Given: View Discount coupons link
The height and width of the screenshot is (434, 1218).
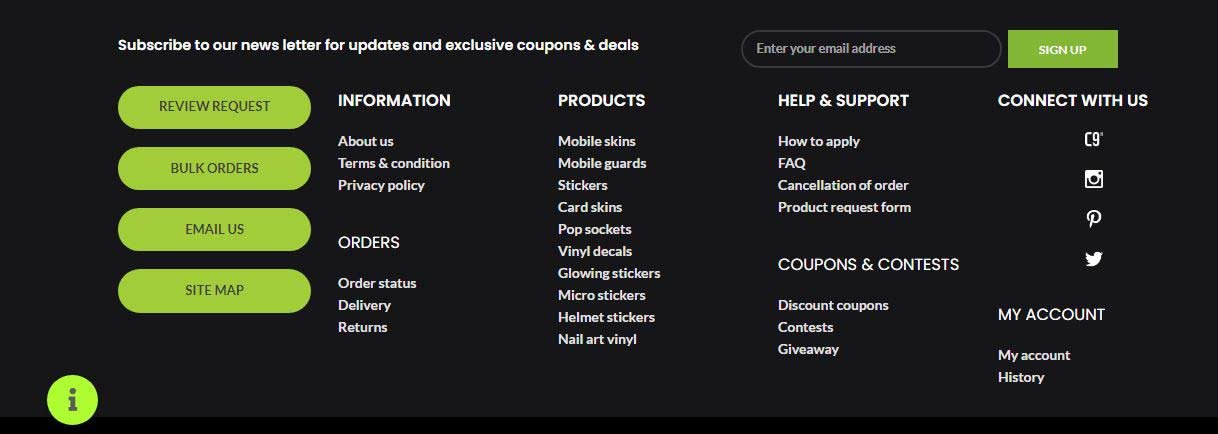Looking at the screenshot, I should pos(833,305).
